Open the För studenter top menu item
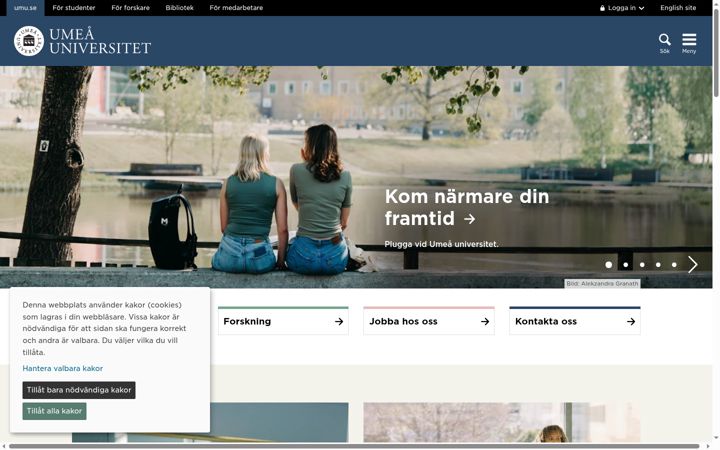Viewport: 720px width, 450px height. (x=74, y=8)
